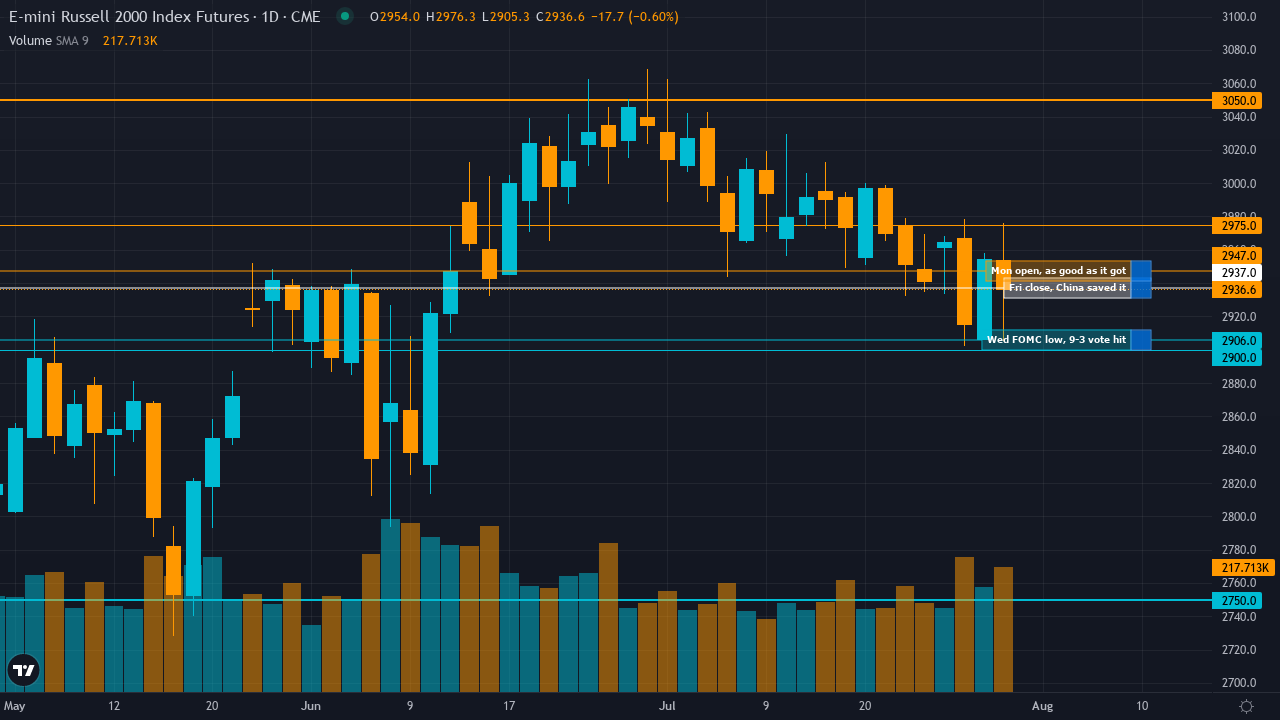Click the 2800.0 tick on price axis
Viewport: 1280px width, 720px height.
pyautogui.click(x=1239, y=517)
